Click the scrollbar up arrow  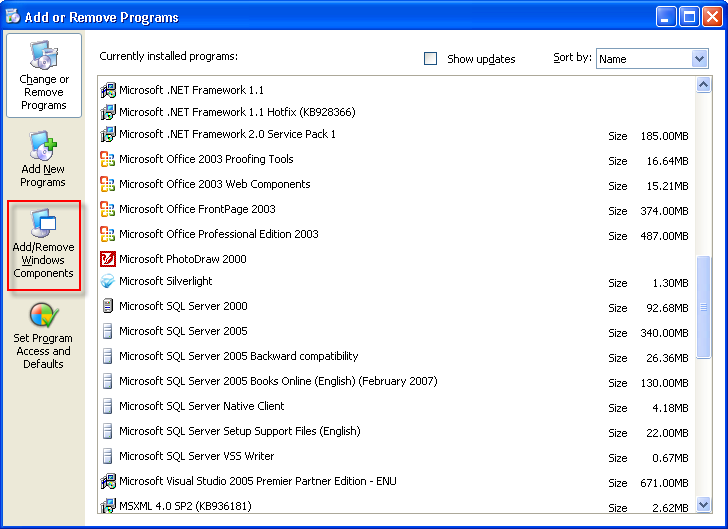[x=703, y=85]
